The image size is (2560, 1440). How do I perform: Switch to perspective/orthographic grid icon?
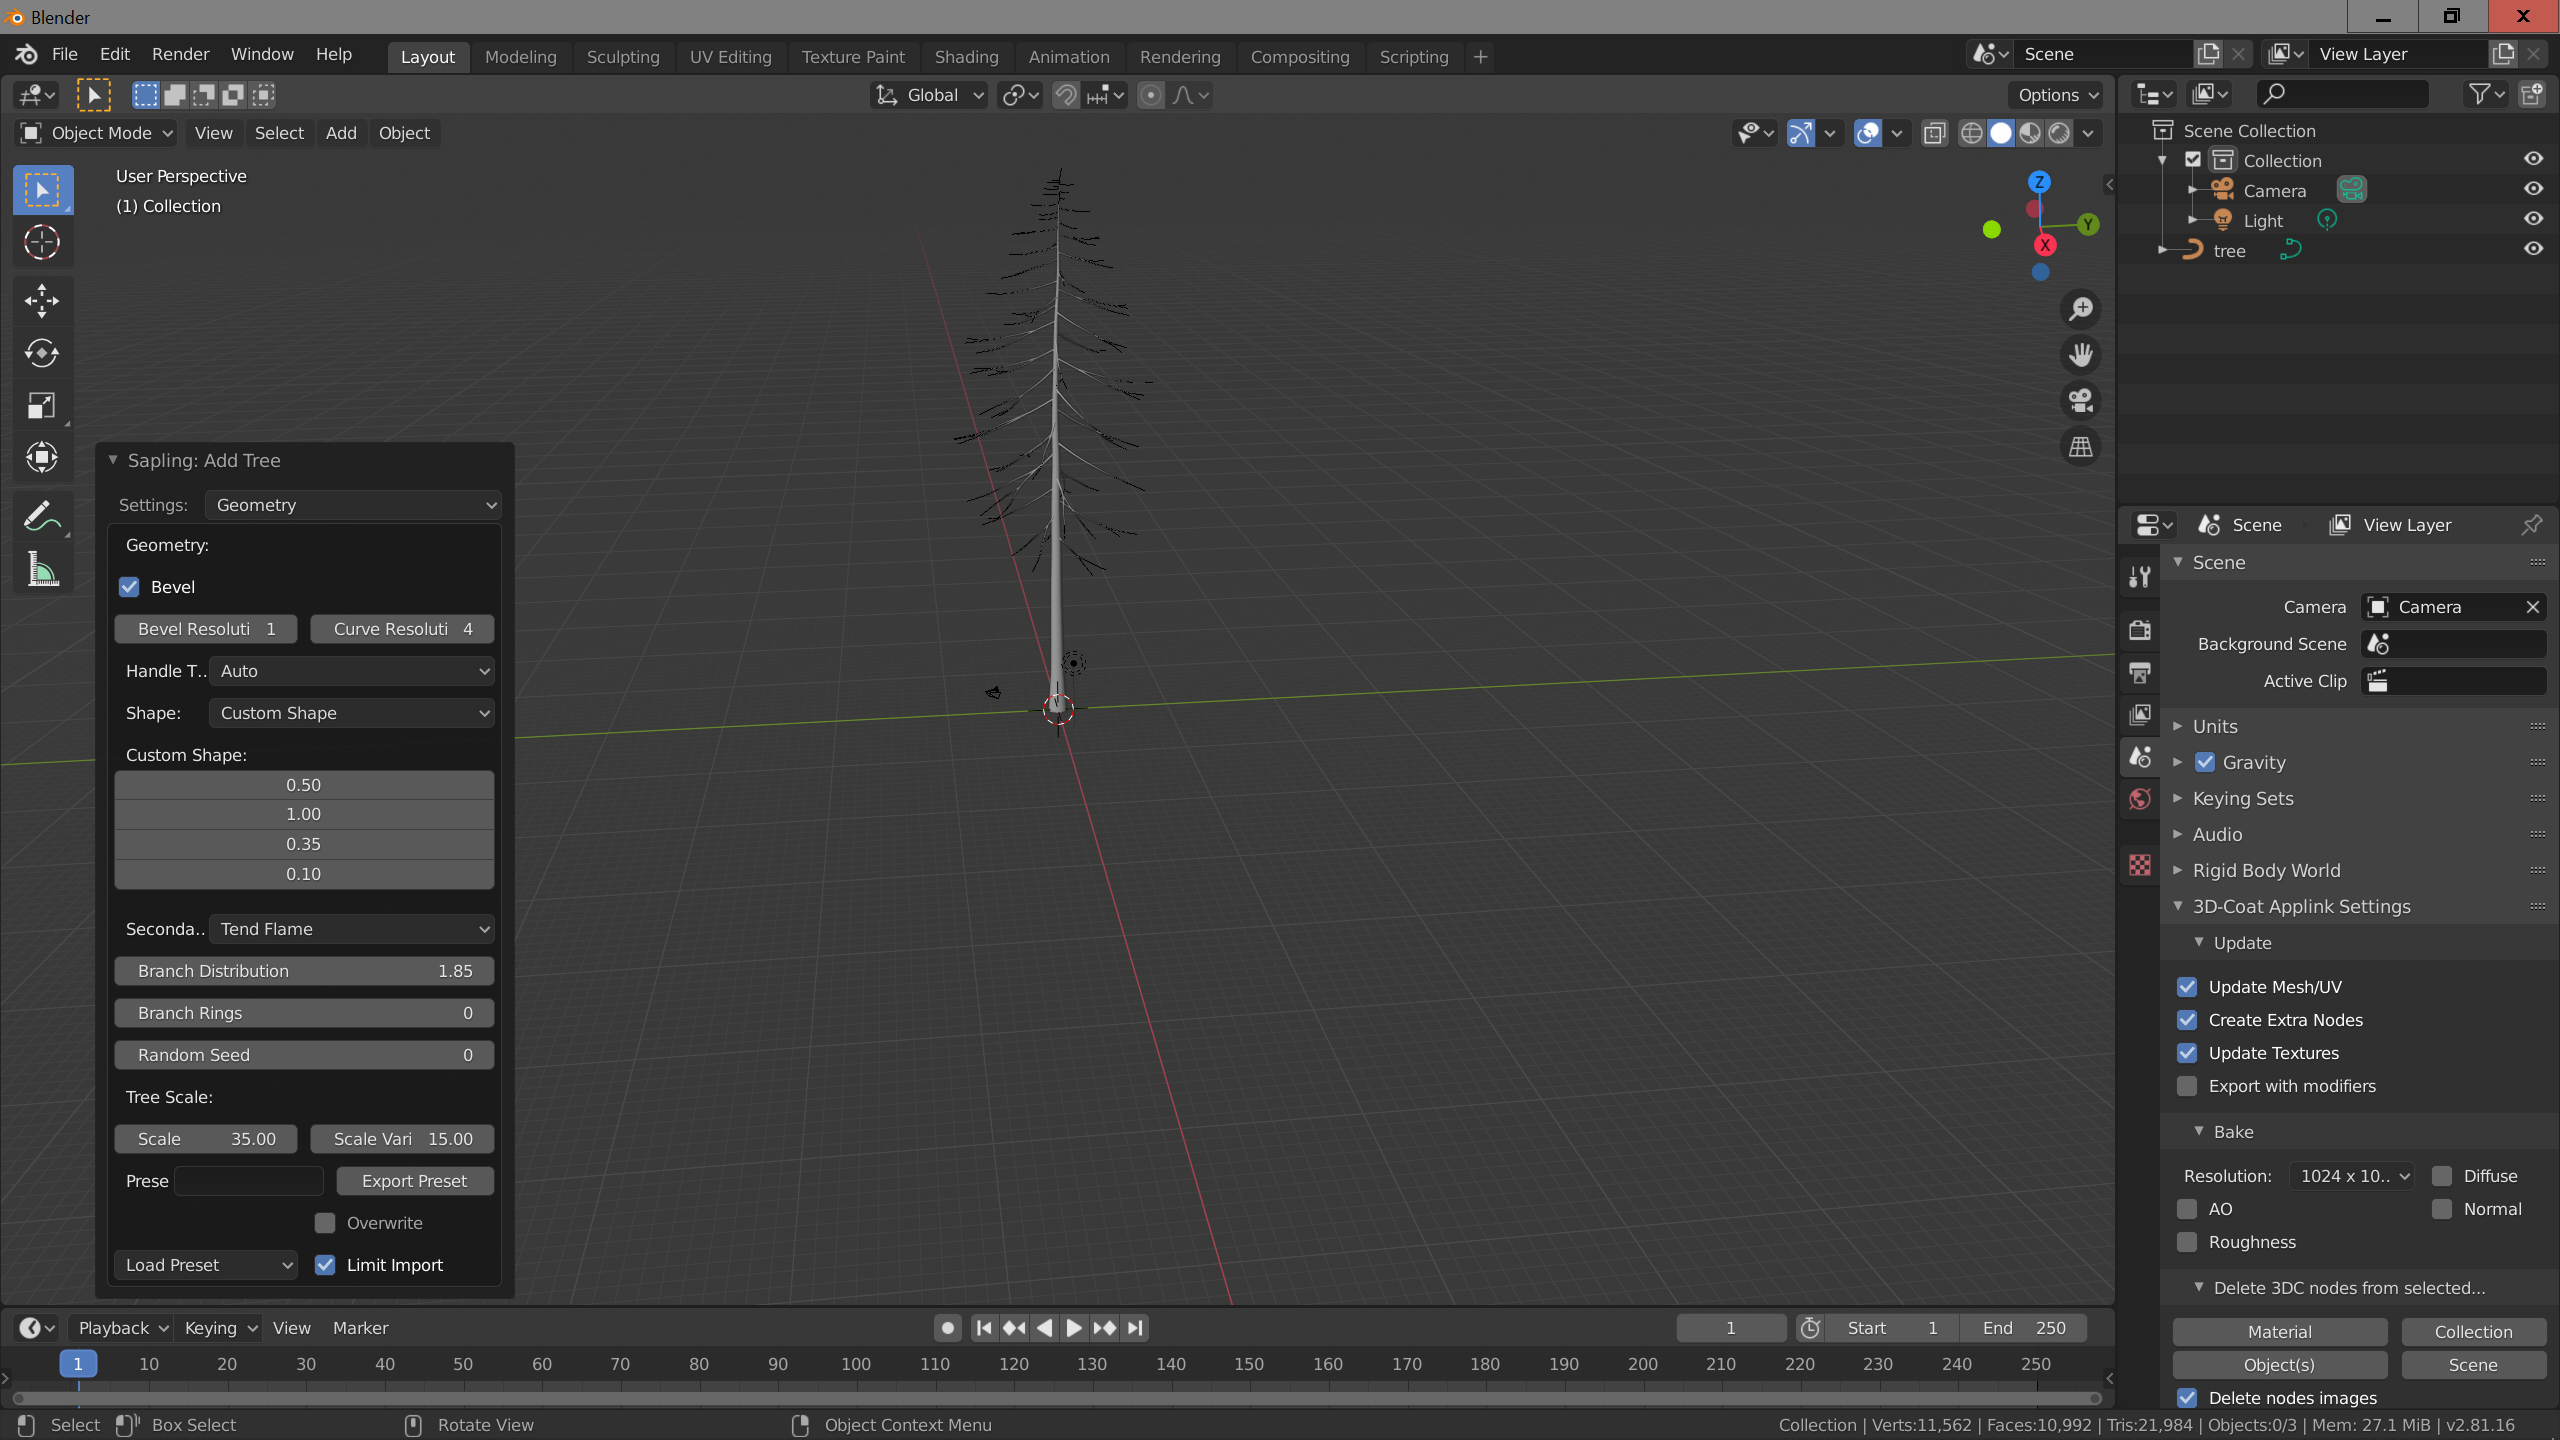2081,447
